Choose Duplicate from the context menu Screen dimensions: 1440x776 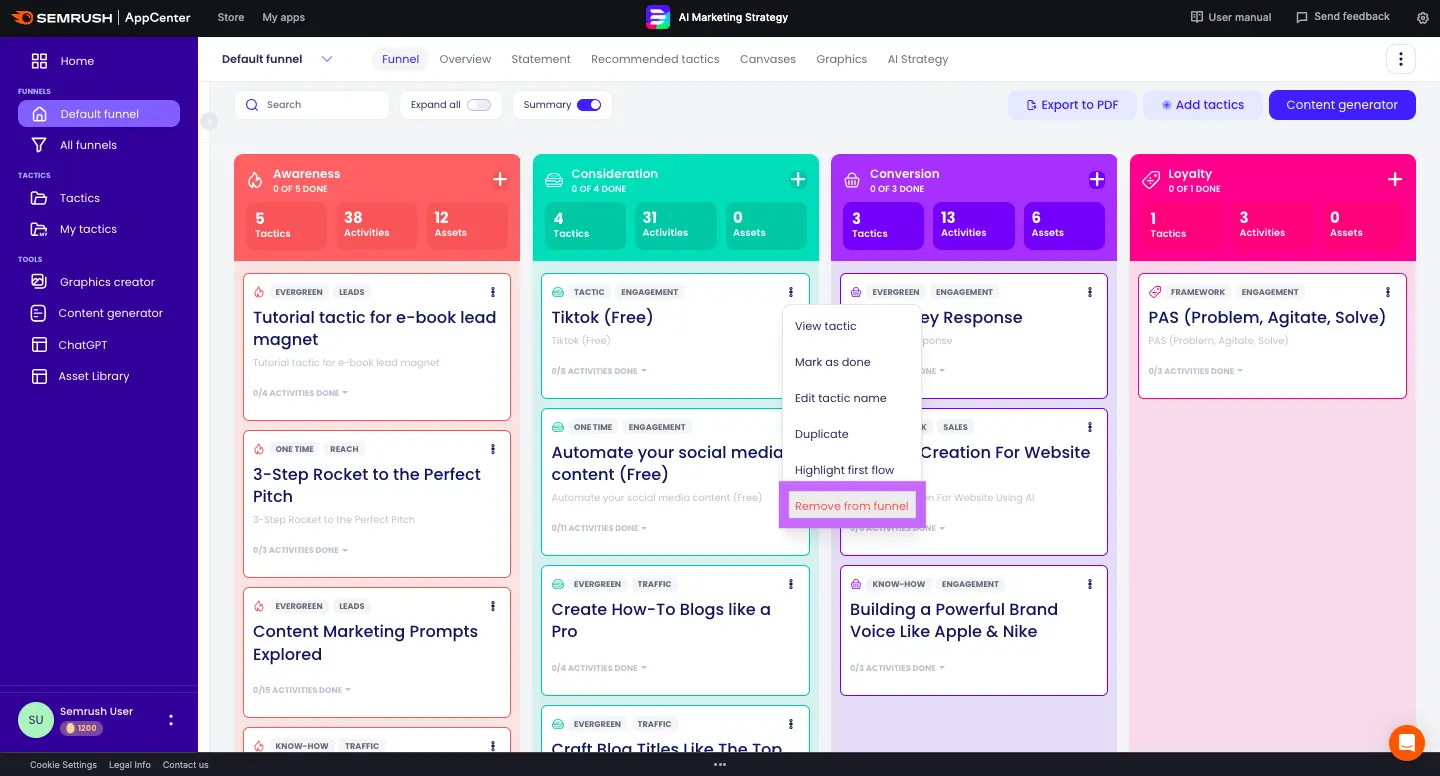(x=821, y=434)
